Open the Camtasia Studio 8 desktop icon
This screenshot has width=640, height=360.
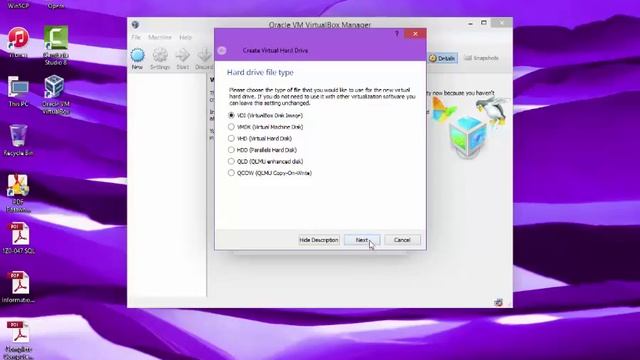tap(56, 45)
